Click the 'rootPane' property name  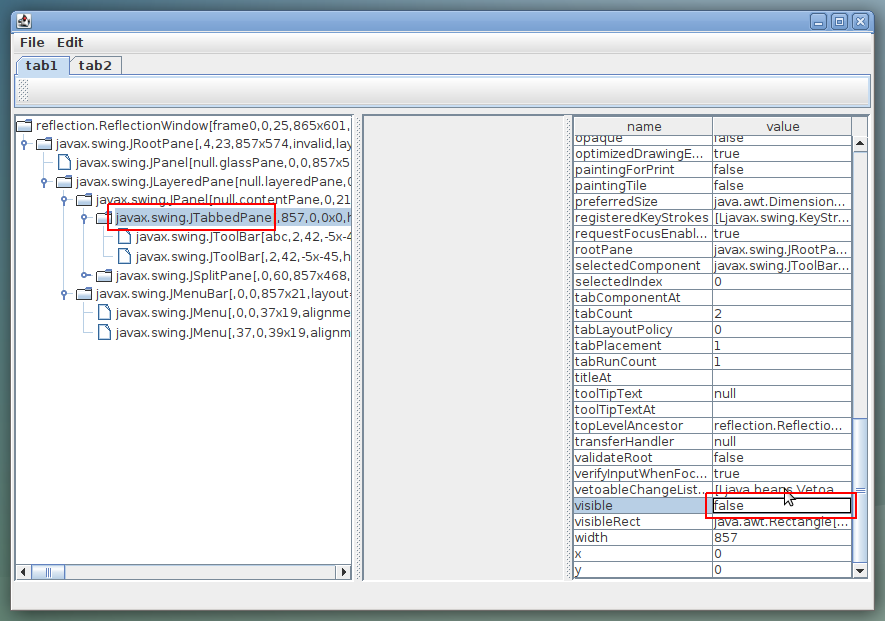point(603,250)
